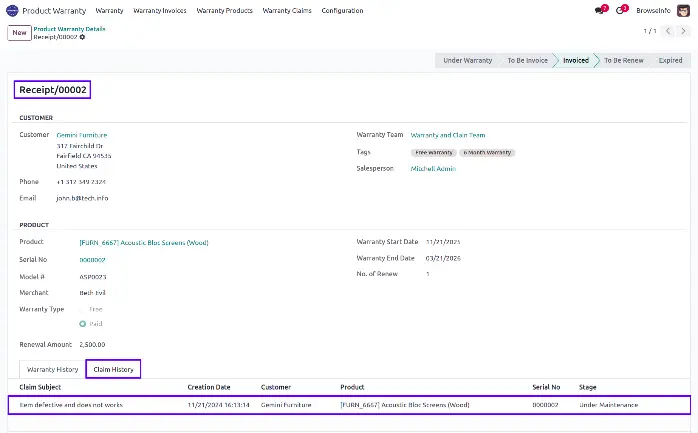Click the gear icon beside Receipt/00002 breadcrumb
Viewport: 698px width, 433px height.
pyautogui.click(x=82, y=37)
